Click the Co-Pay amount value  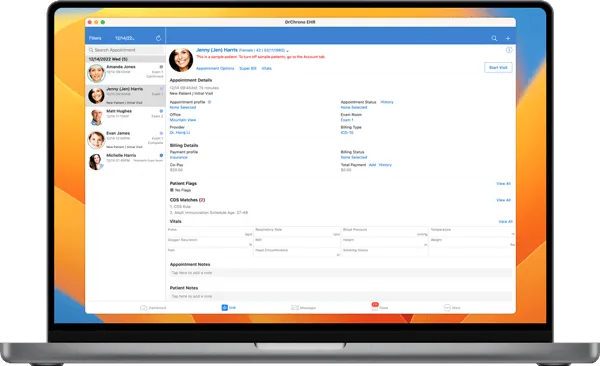176,170
